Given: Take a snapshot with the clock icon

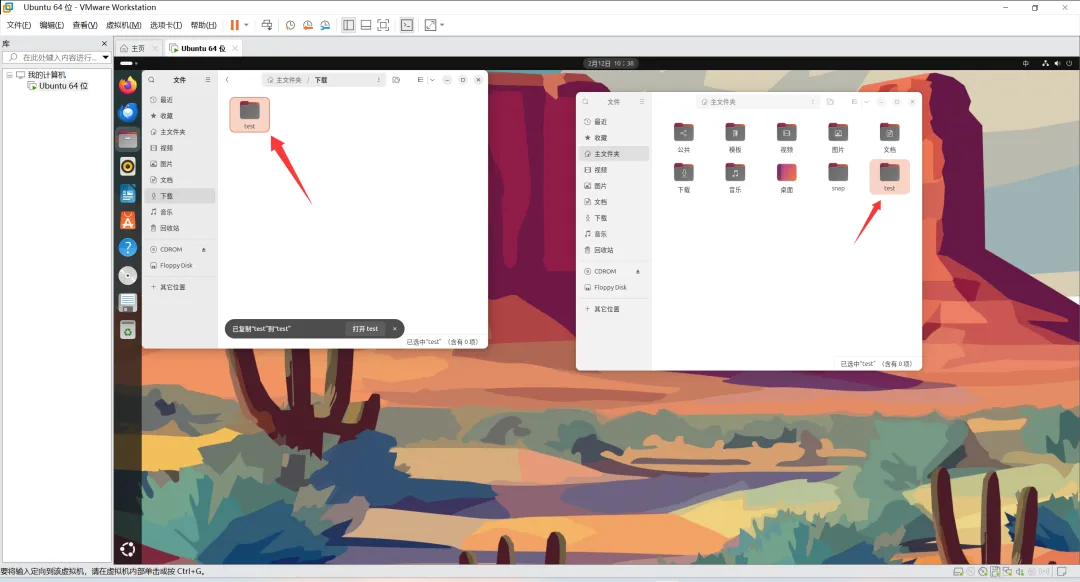Looking at the screenshot, I should [x=290, y=25].
